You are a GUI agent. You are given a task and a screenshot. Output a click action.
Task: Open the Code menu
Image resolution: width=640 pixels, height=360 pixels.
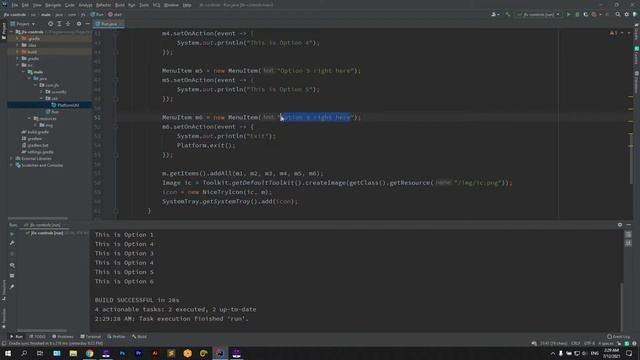point(70,5)
